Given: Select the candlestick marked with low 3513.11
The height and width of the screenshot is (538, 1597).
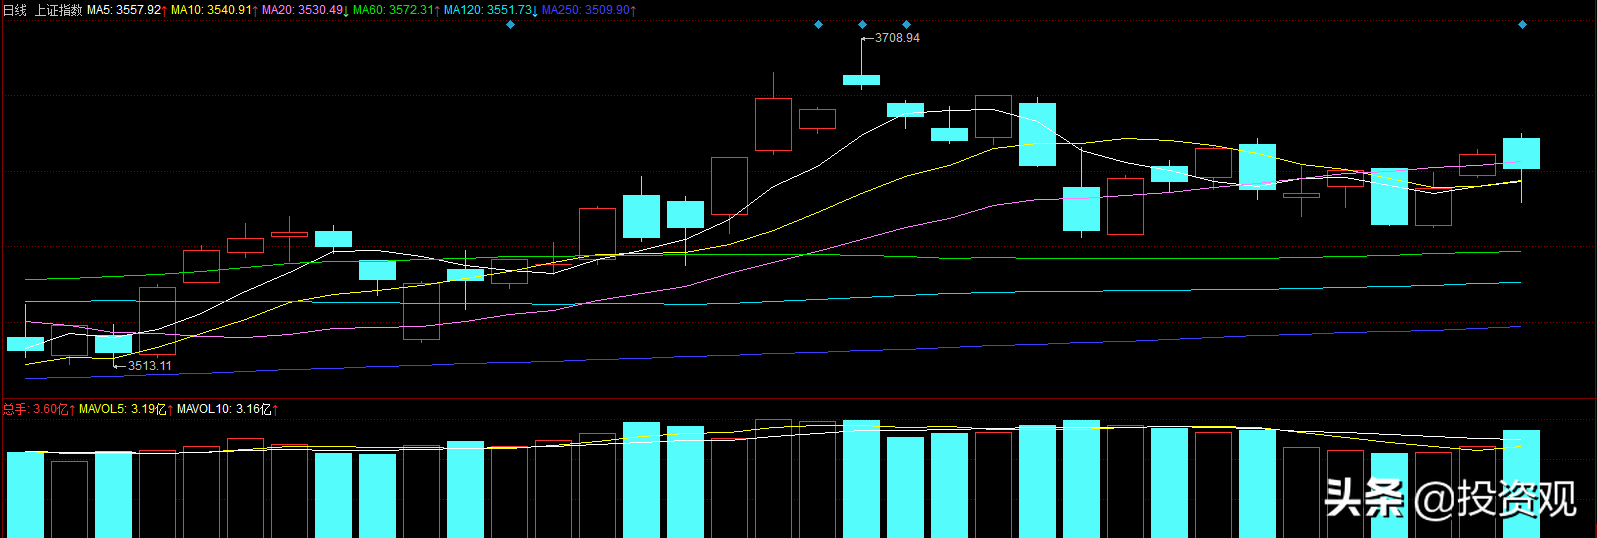Looking at the screenshot, I should pos(113,344).
